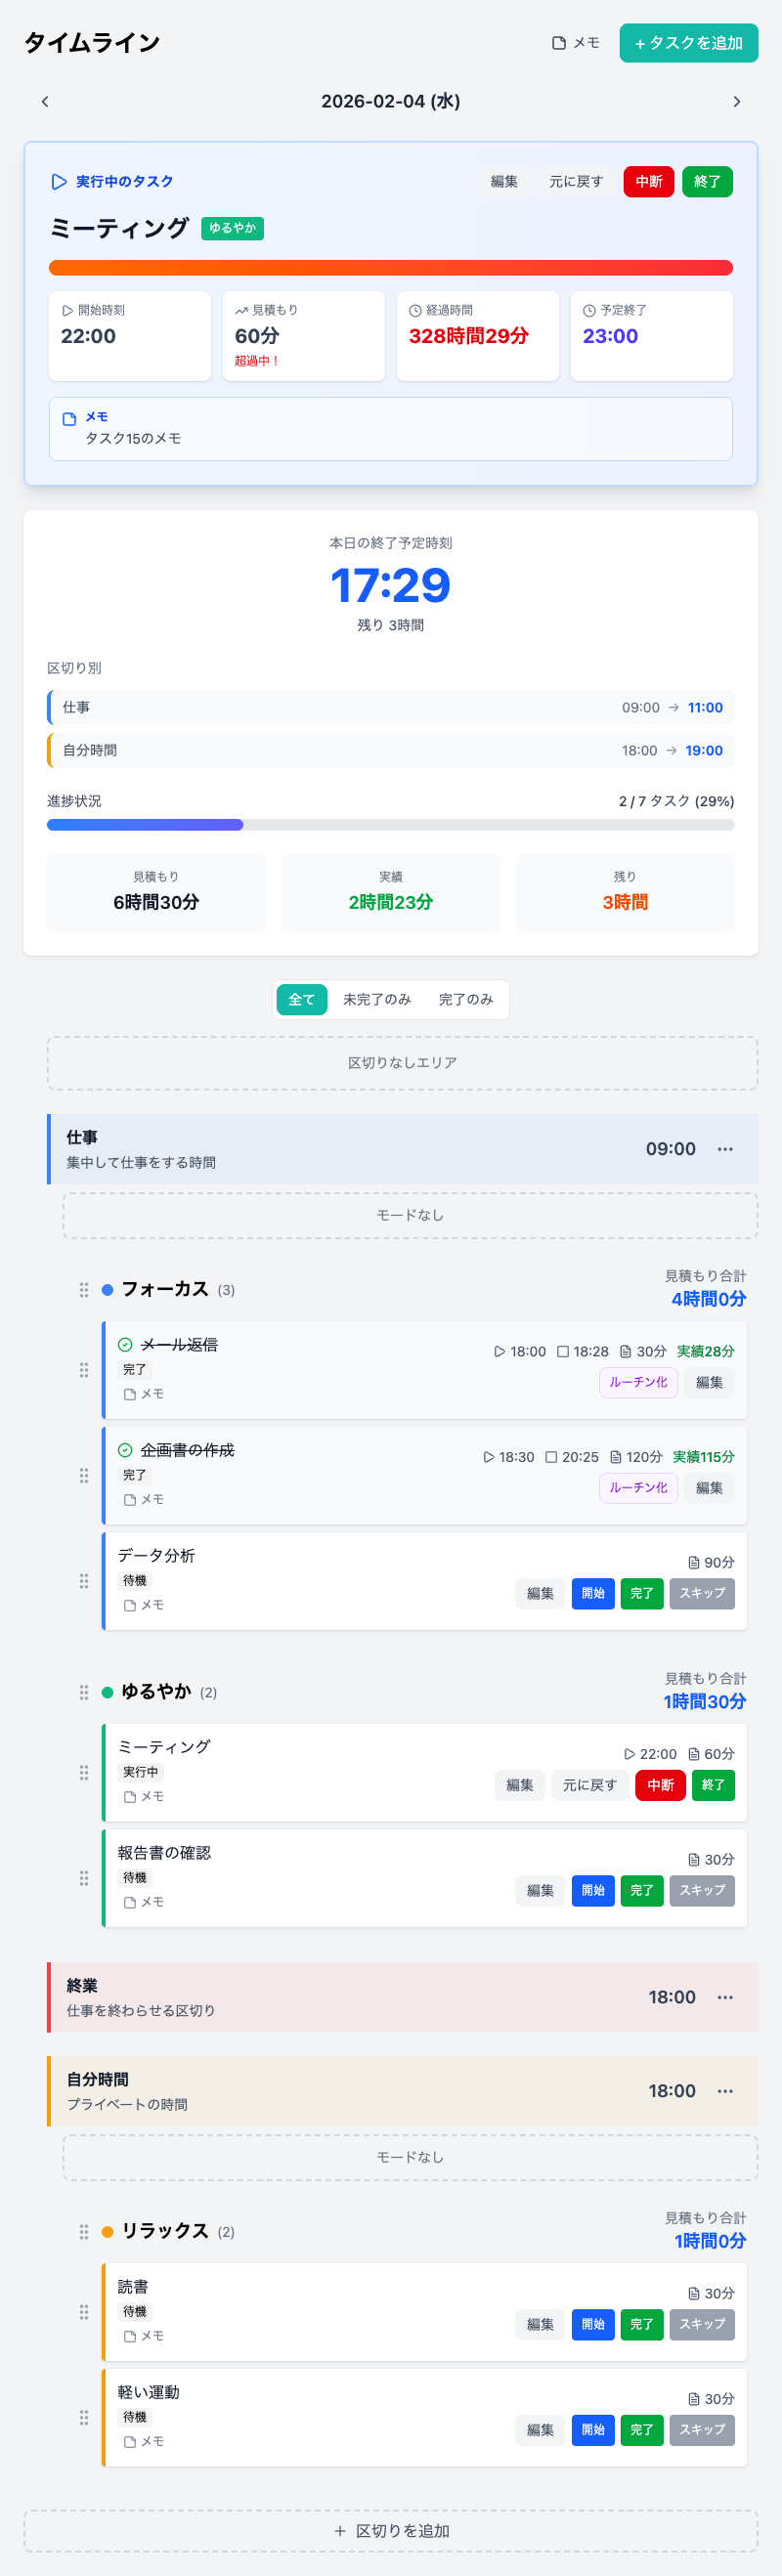This screenshot has height=2576, width=782.
Task: Open the options menu of 仕事 section
Action: tap(725, 1149)
